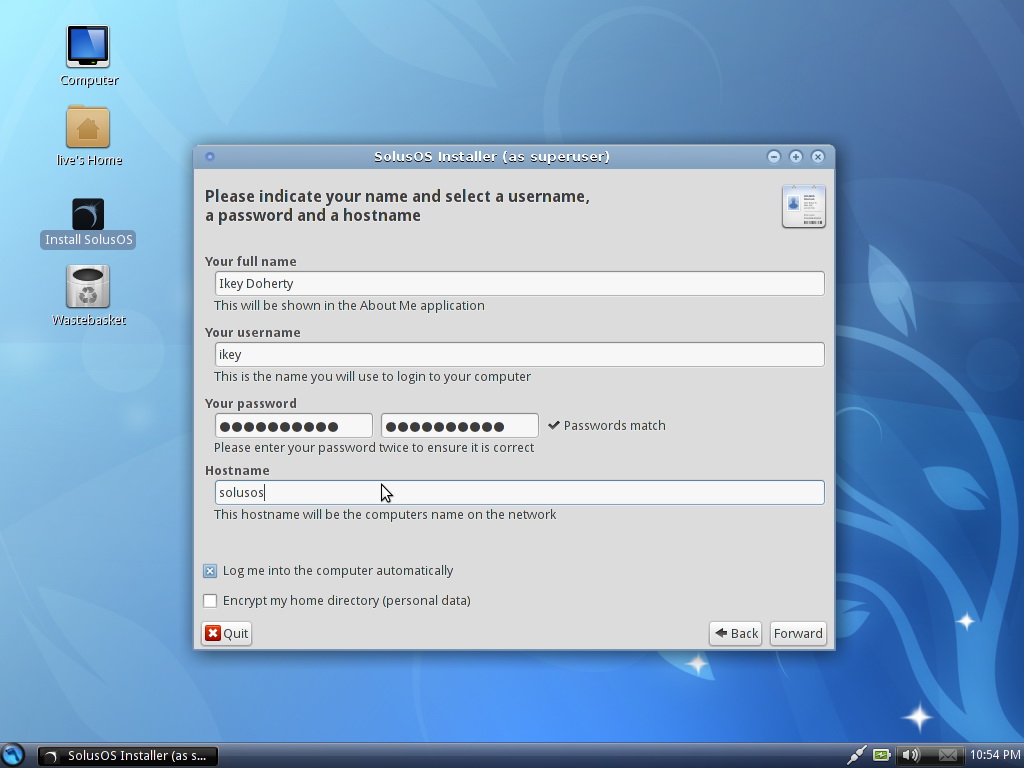The image size is (1024, 768).
Task: Select the SolusOS Installer taskbar entry
Action: click(128, 756)
